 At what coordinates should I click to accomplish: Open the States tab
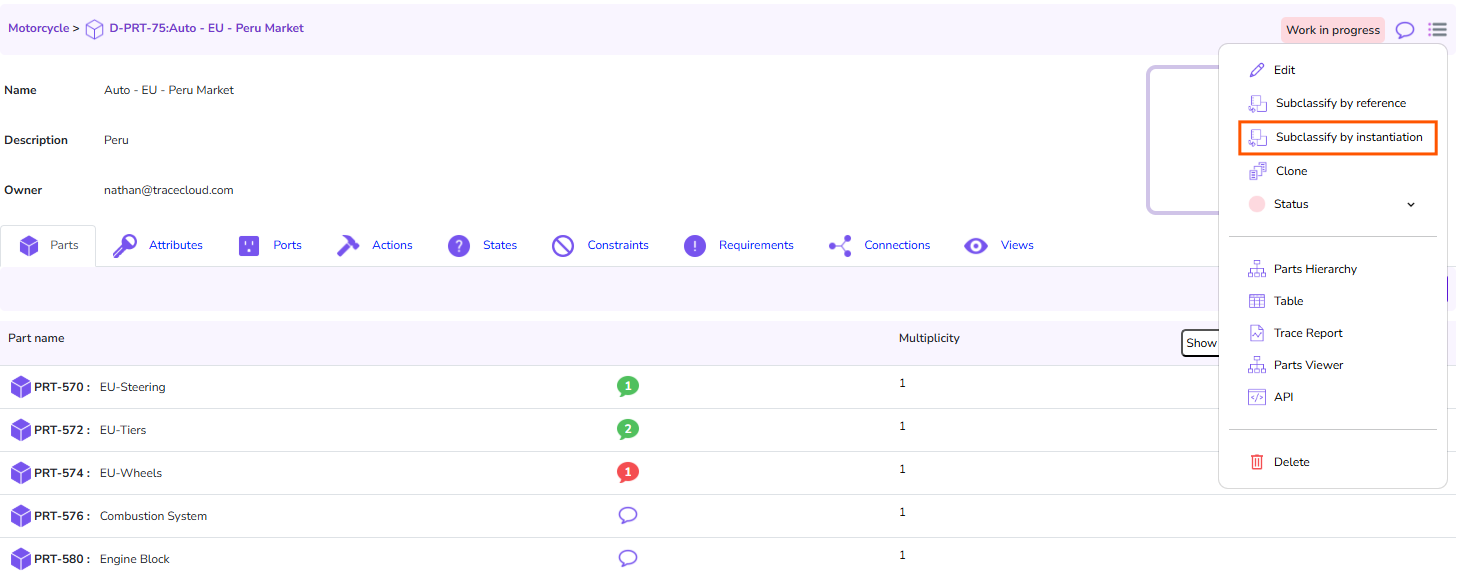(483, 245)
